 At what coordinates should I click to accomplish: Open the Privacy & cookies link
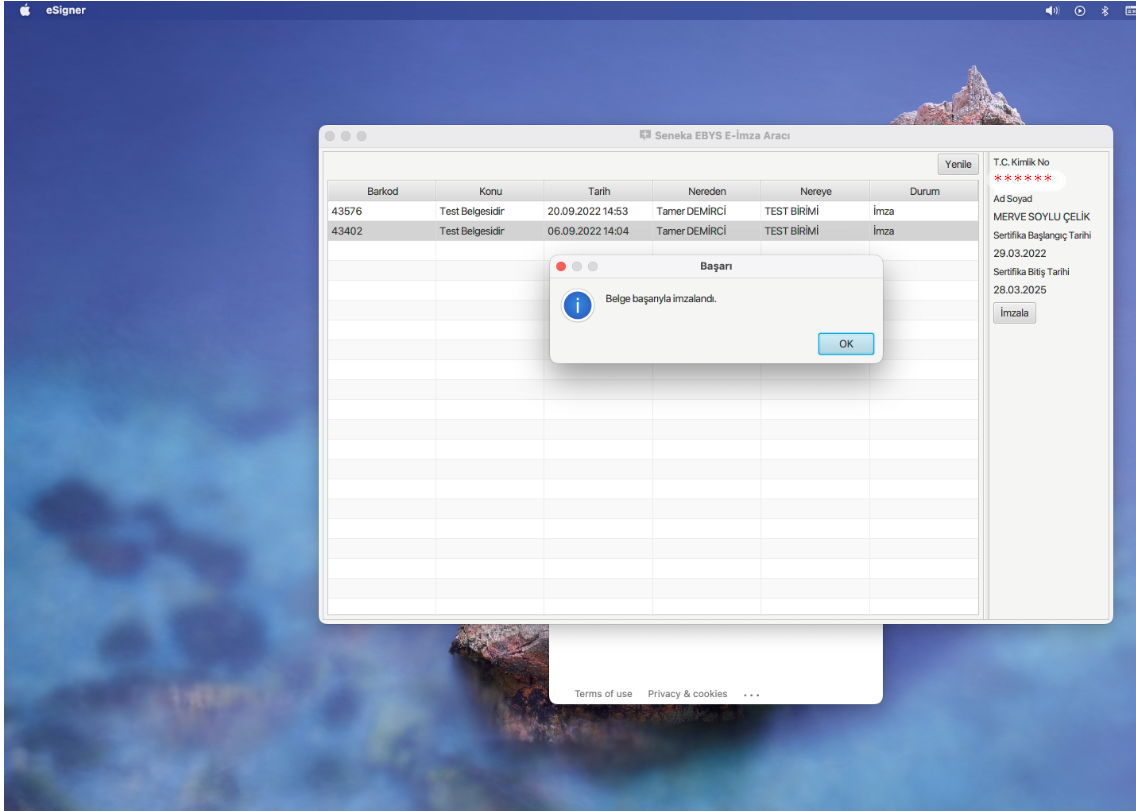pyautogui.click(x=687, y=694)
